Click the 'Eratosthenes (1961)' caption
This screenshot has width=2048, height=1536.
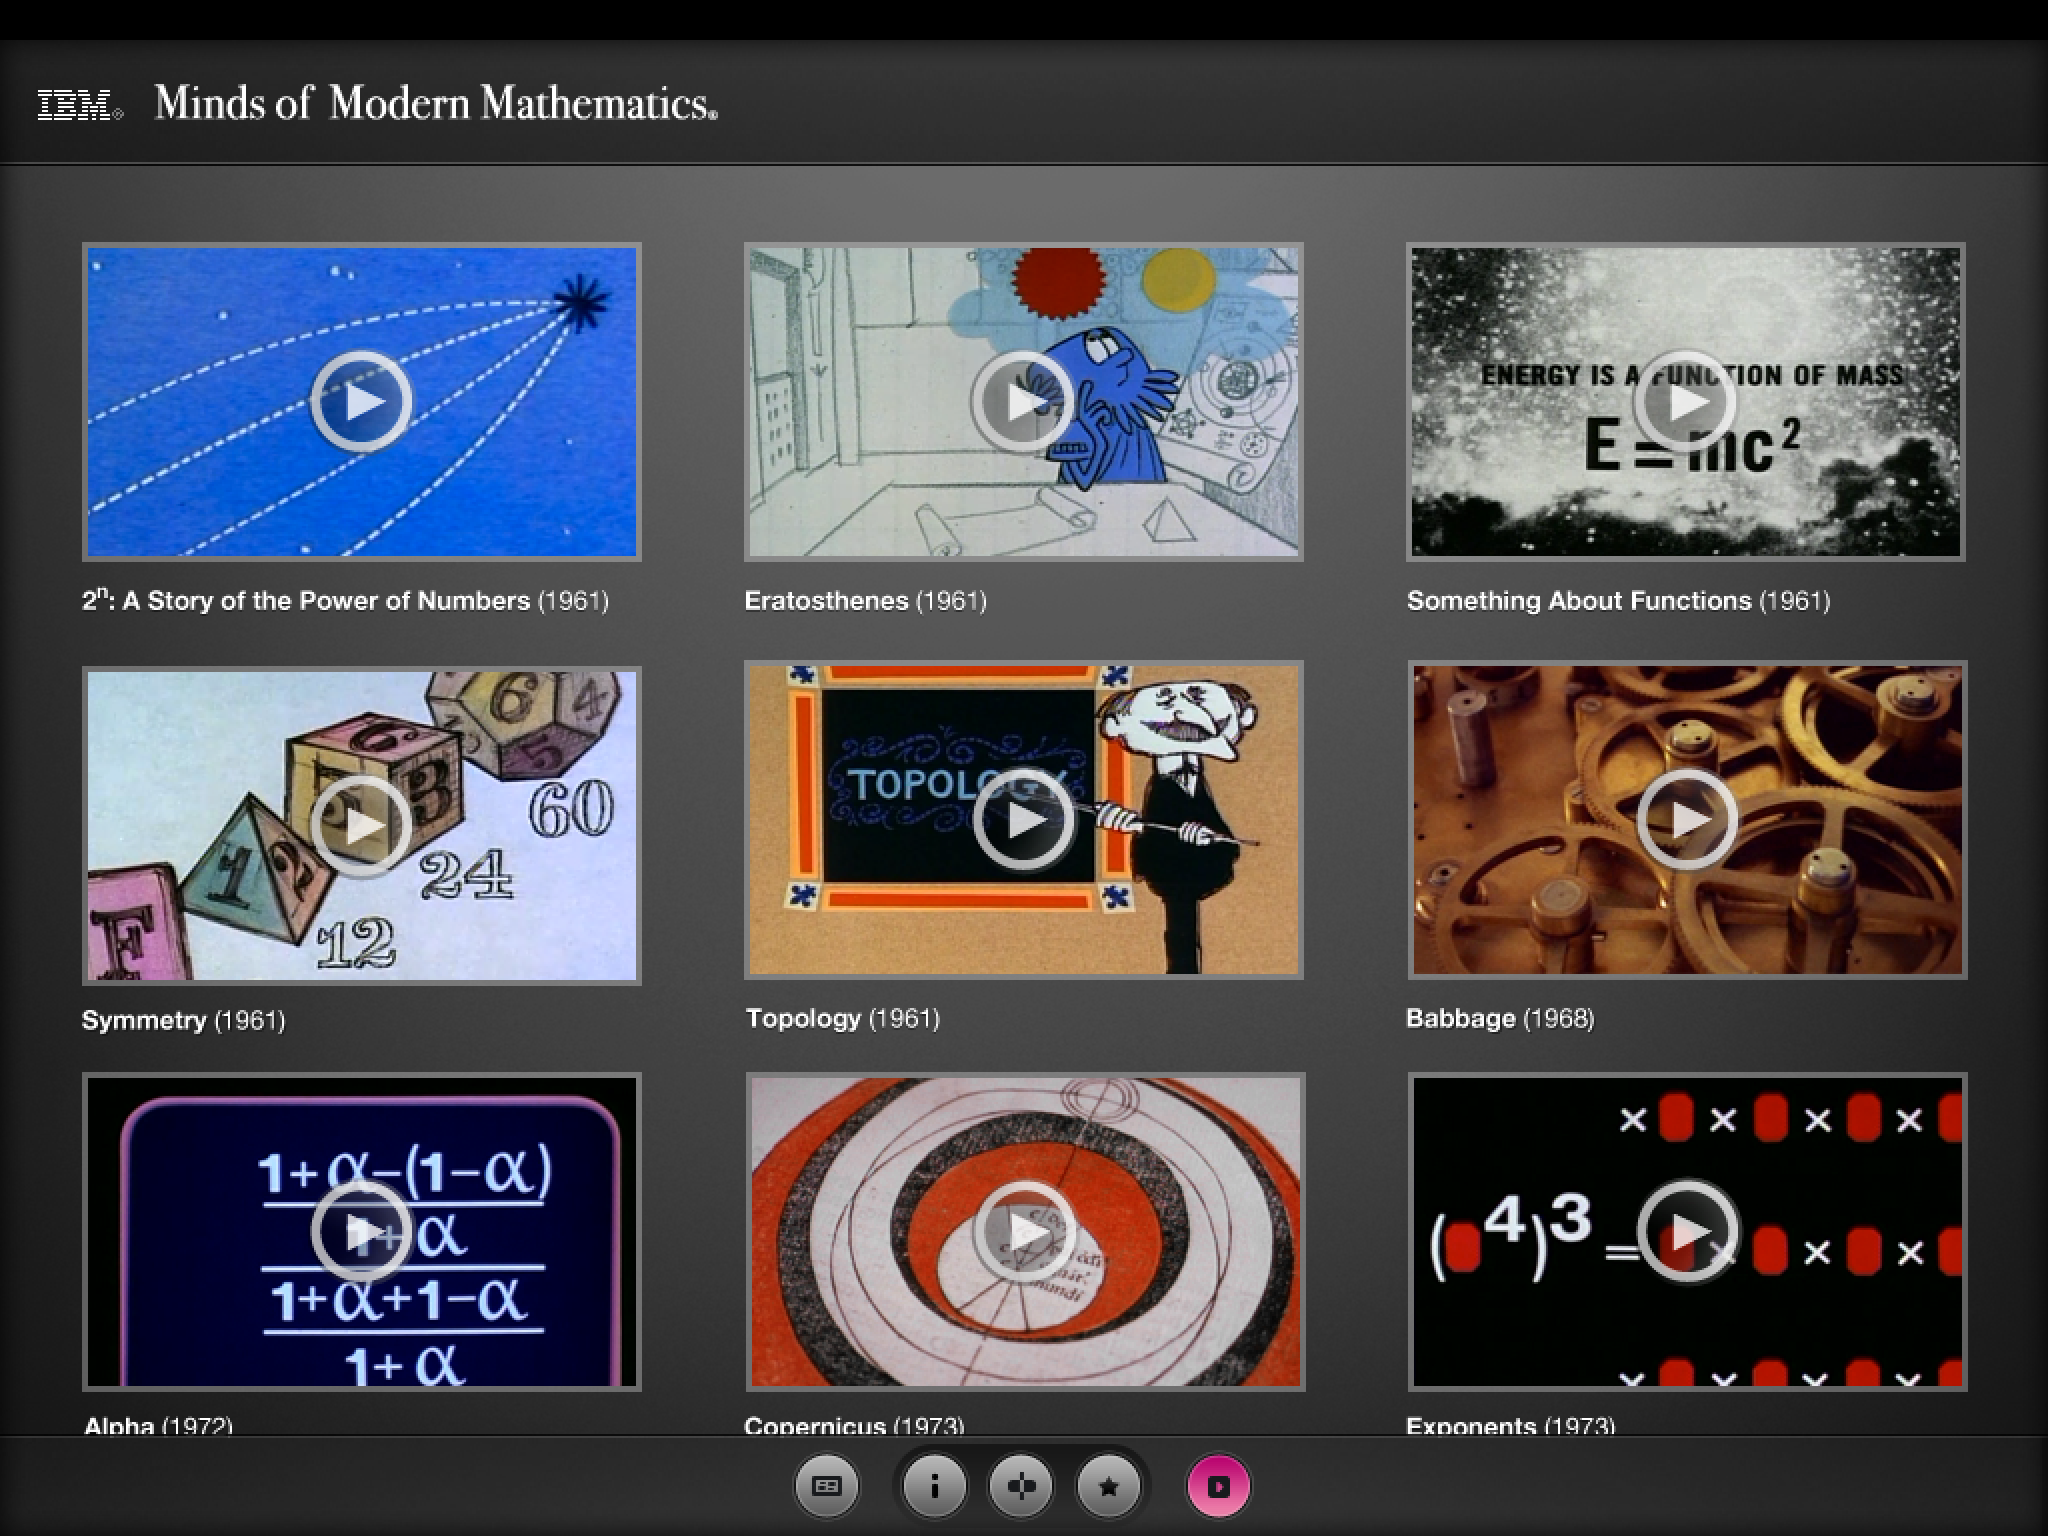pos(865,601)
